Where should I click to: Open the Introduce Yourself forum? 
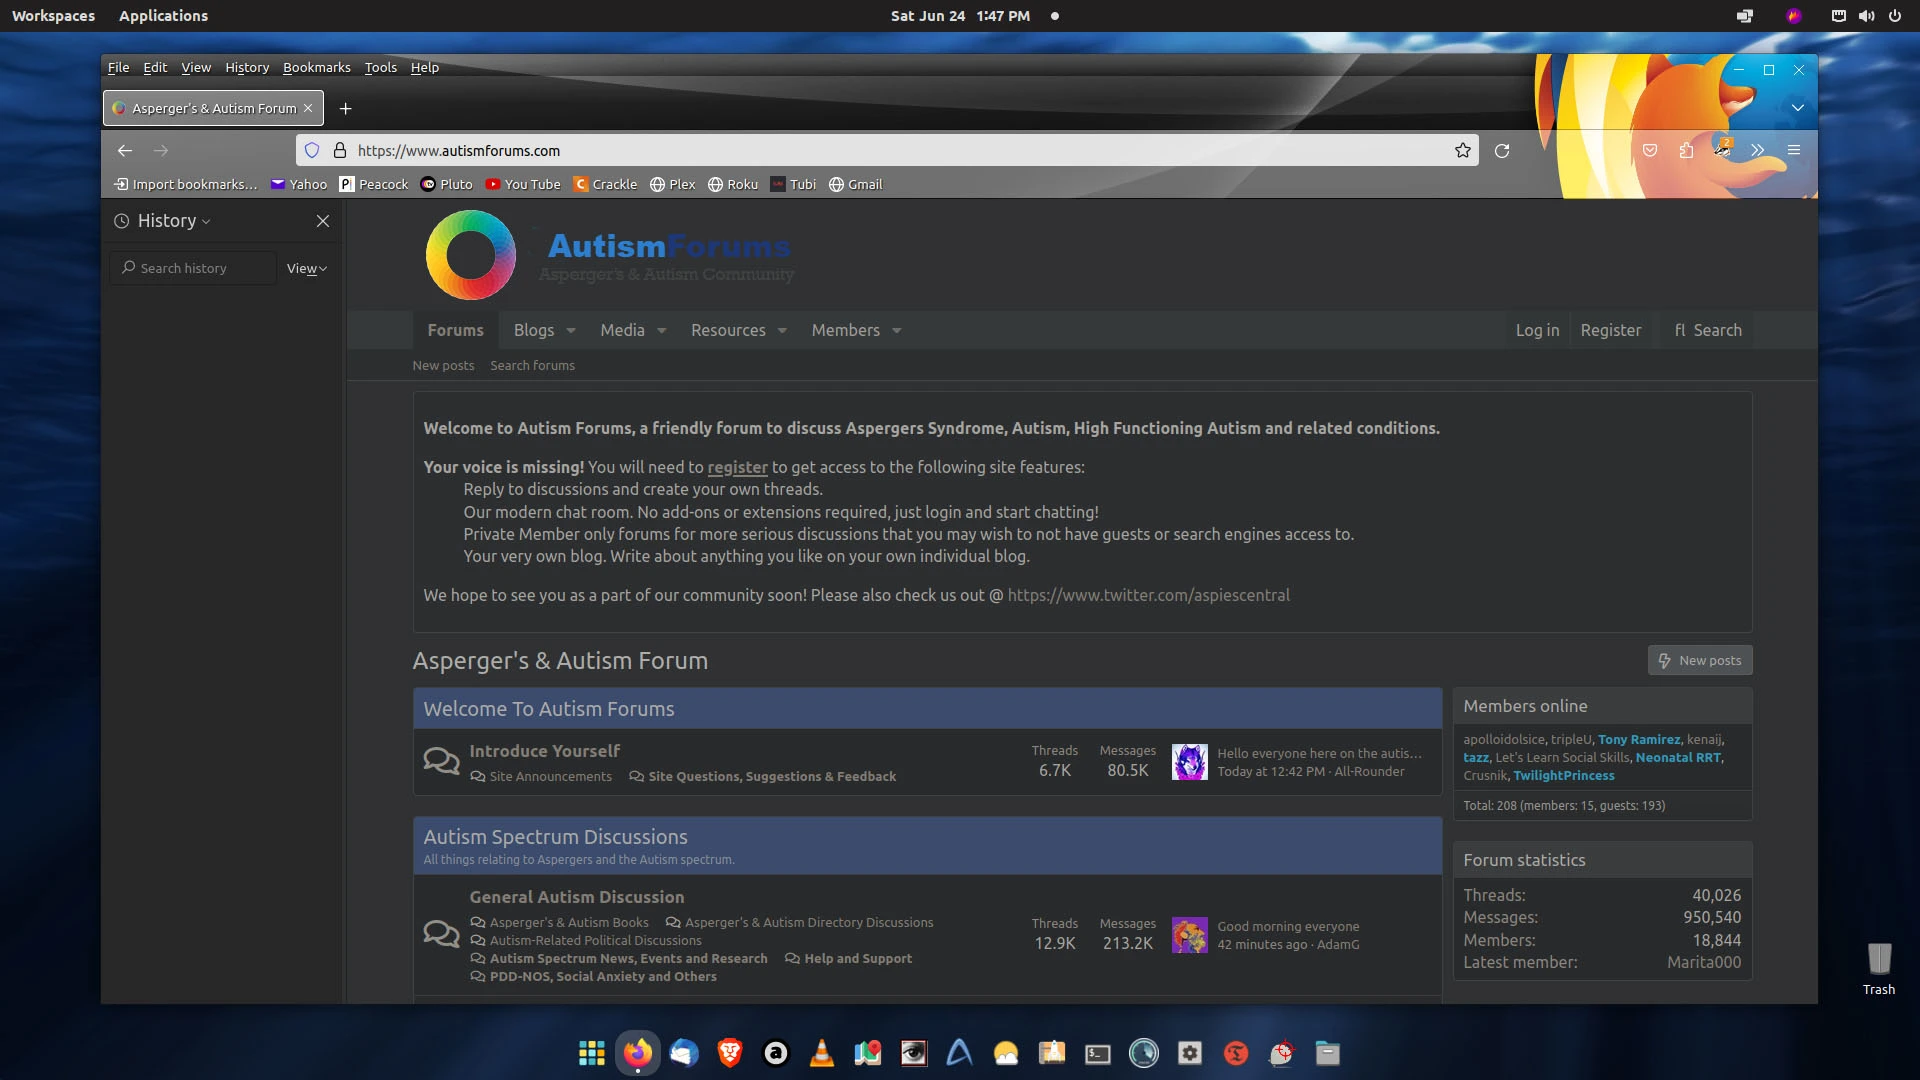[x=544, y=751]
